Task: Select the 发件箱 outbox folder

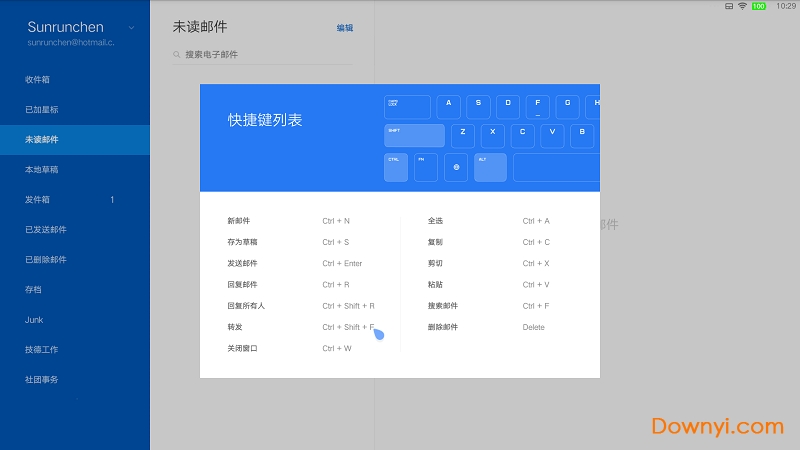Action: pos(38,200)
